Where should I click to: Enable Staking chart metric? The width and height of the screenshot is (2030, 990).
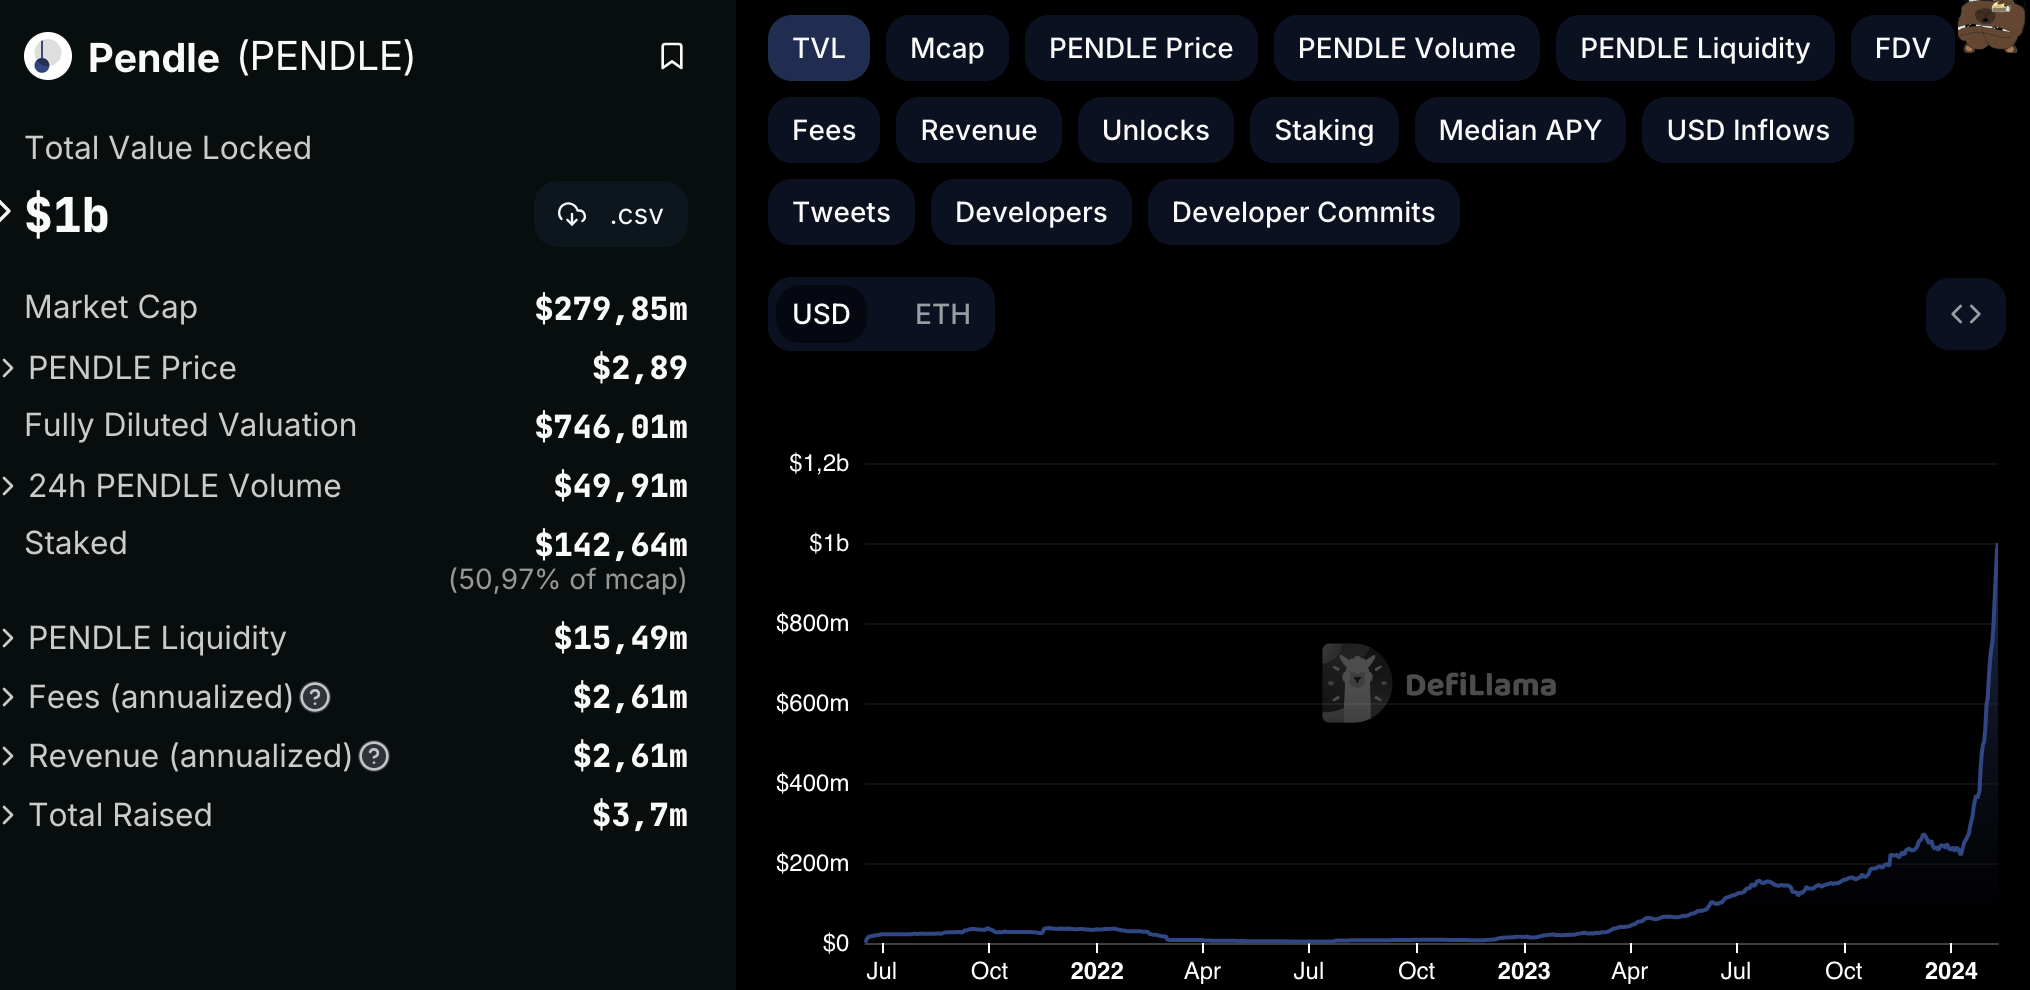tap(1324, 130)
